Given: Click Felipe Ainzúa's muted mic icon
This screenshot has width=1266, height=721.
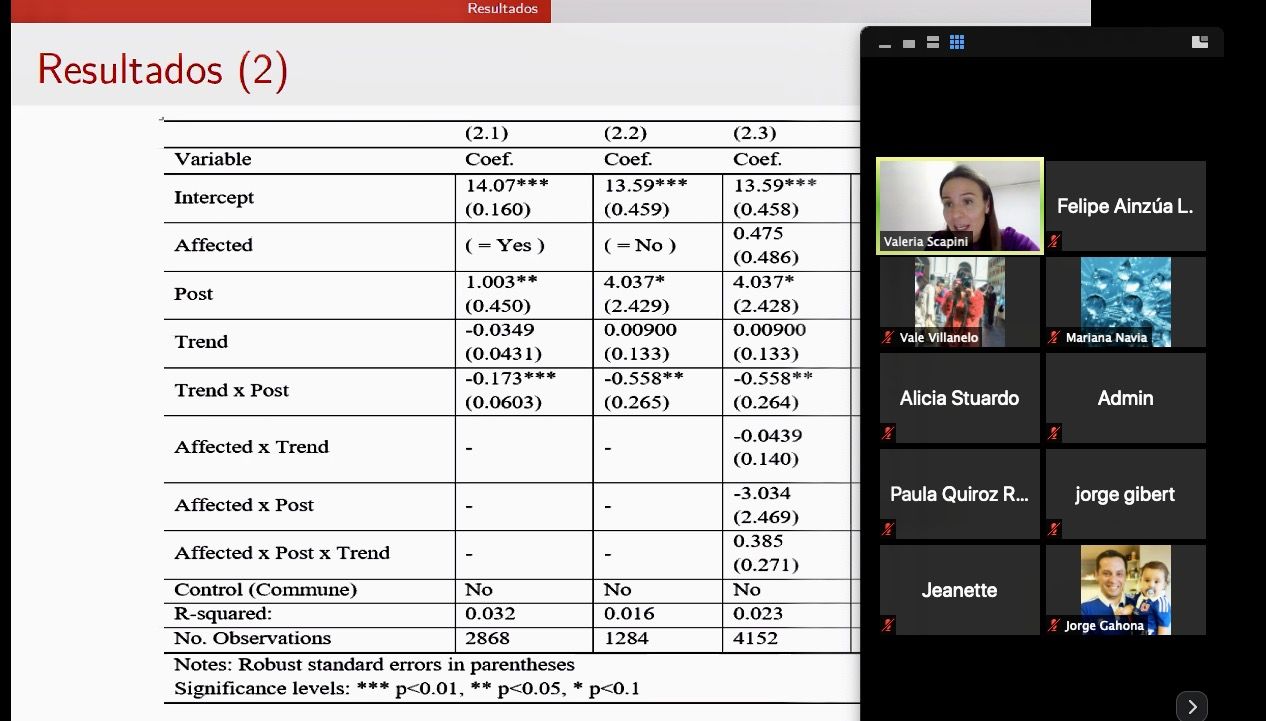Looking at the screenshot, I should [1054, 241].
